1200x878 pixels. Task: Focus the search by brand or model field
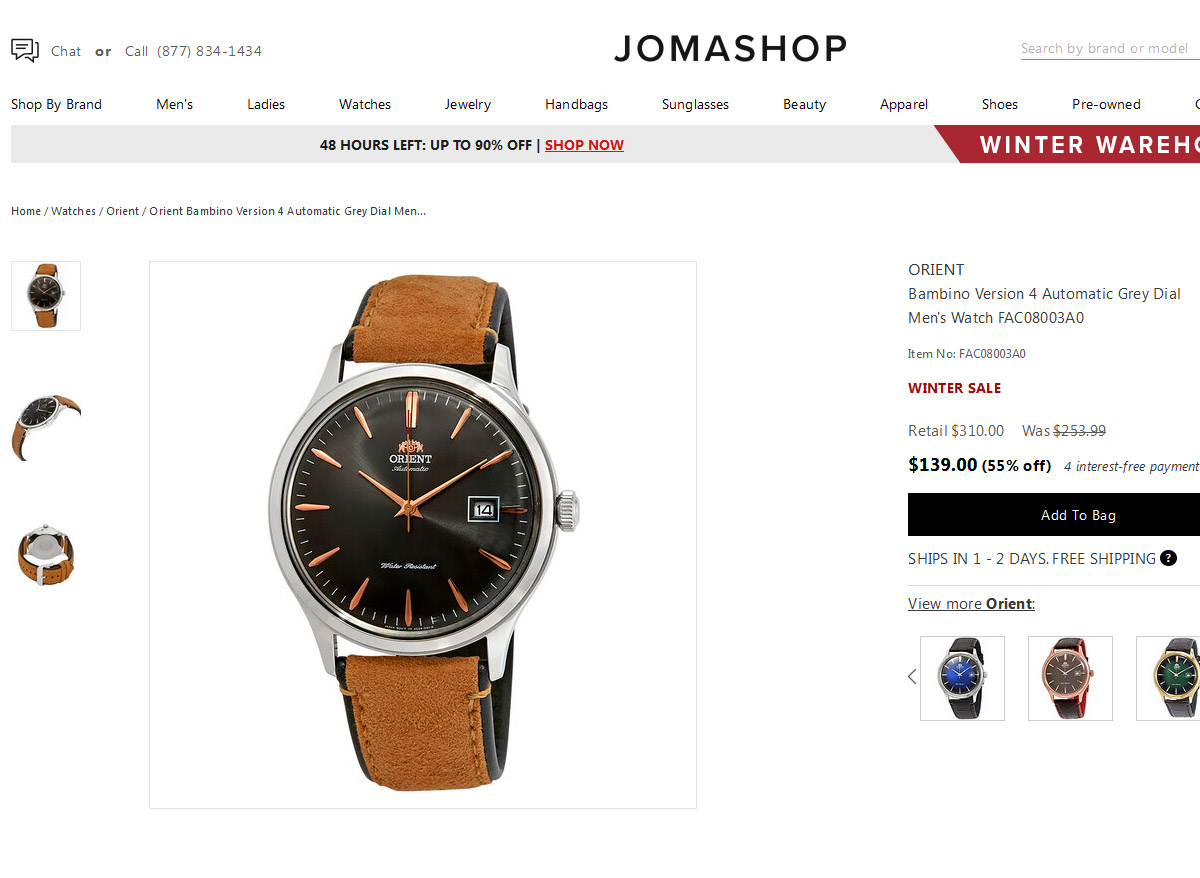[x=1110, y=48]
